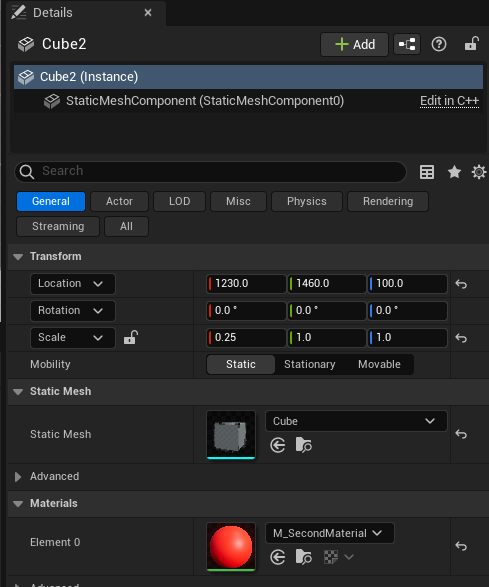Open dropdown arrow next to texture icon
Image resolution: width=489 pixels, height=587 pixels.
point(349,557)
